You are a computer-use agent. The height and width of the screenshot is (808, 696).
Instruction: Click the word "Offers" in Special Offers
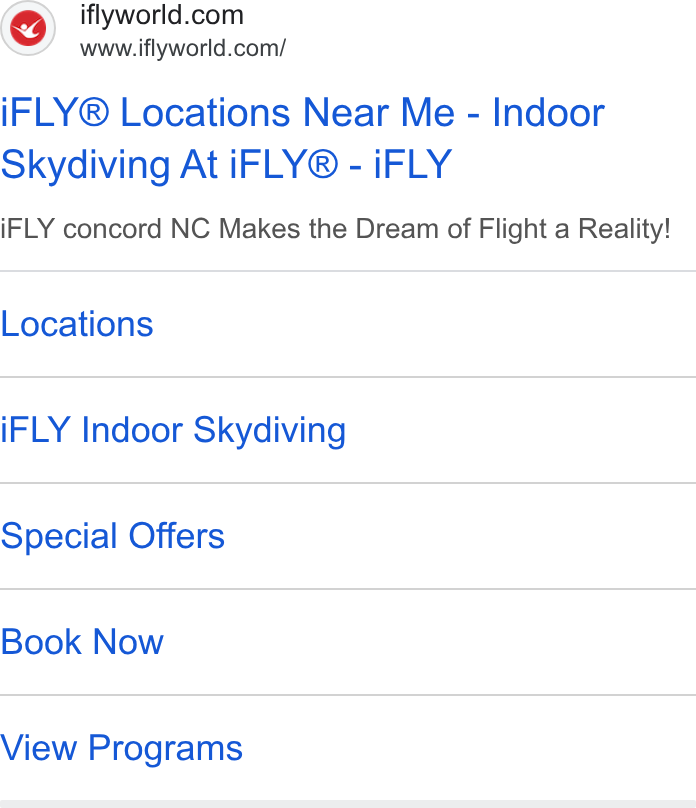pyautogui.click(x=177, y=536)
